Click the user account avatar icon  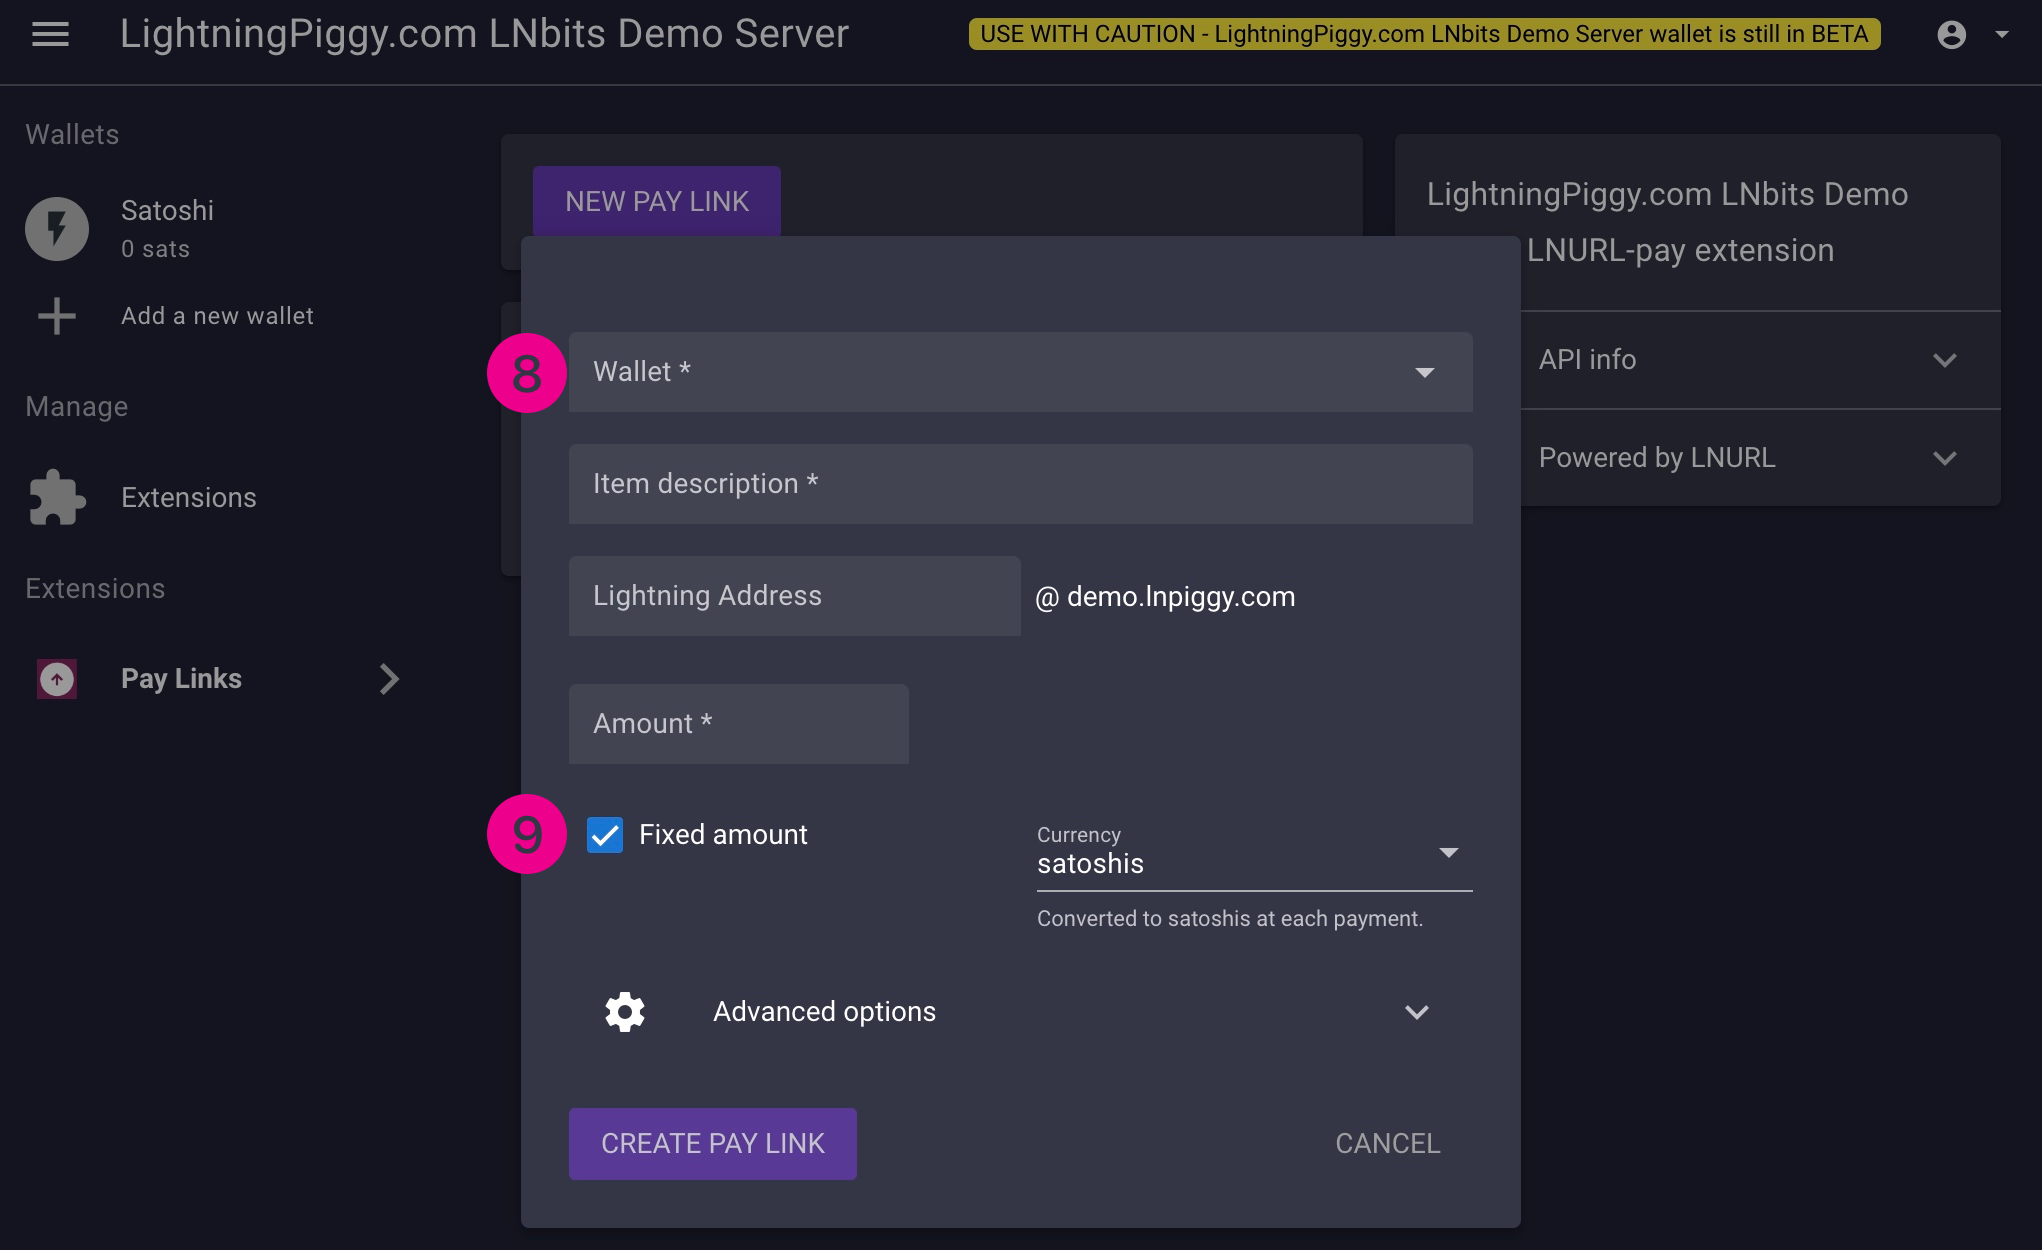click(x=1951, y=35)
